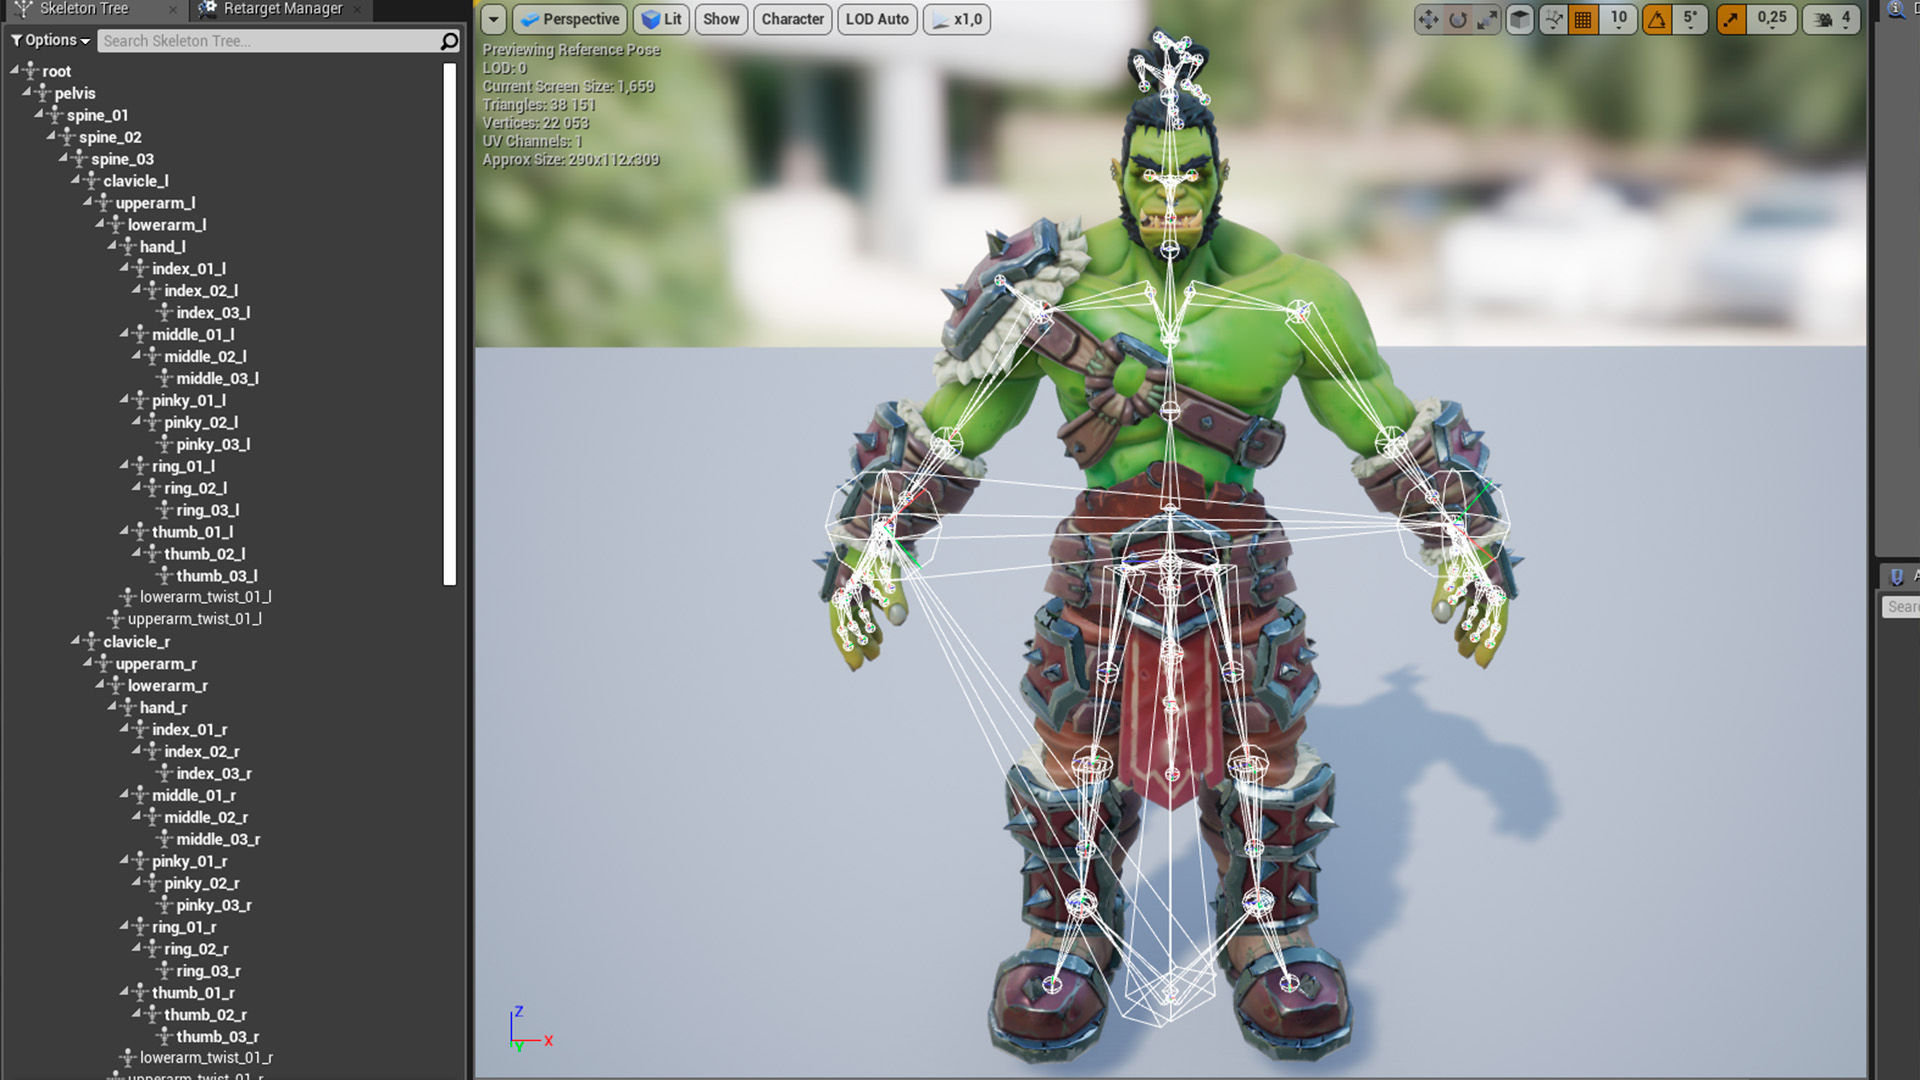Click the skeleton tree search magnifier icon
The height and width of the screenshot is (1080, 1920).
450,41
